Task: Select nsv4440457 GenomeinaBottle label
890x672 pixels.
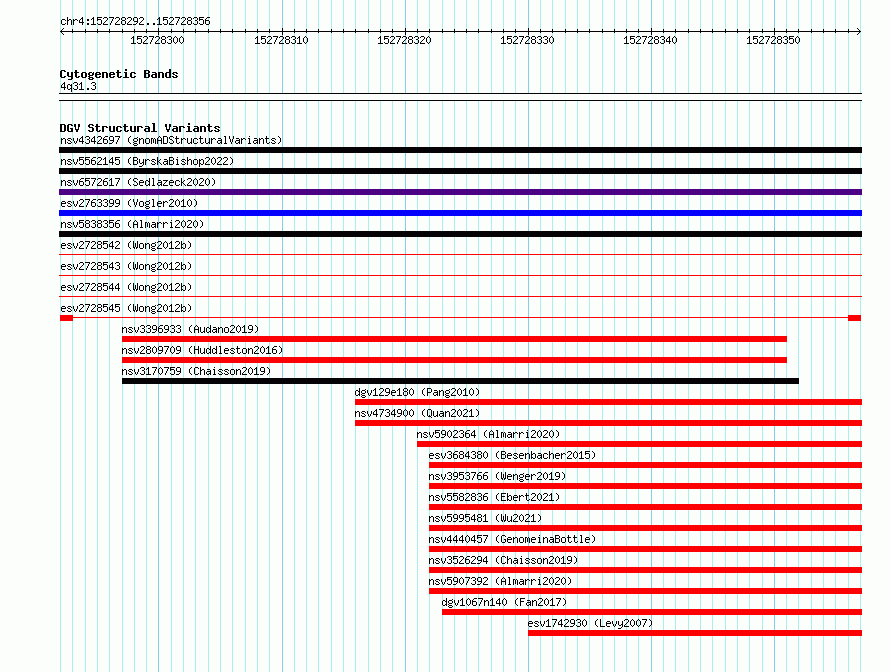Action: coord(512,539)
